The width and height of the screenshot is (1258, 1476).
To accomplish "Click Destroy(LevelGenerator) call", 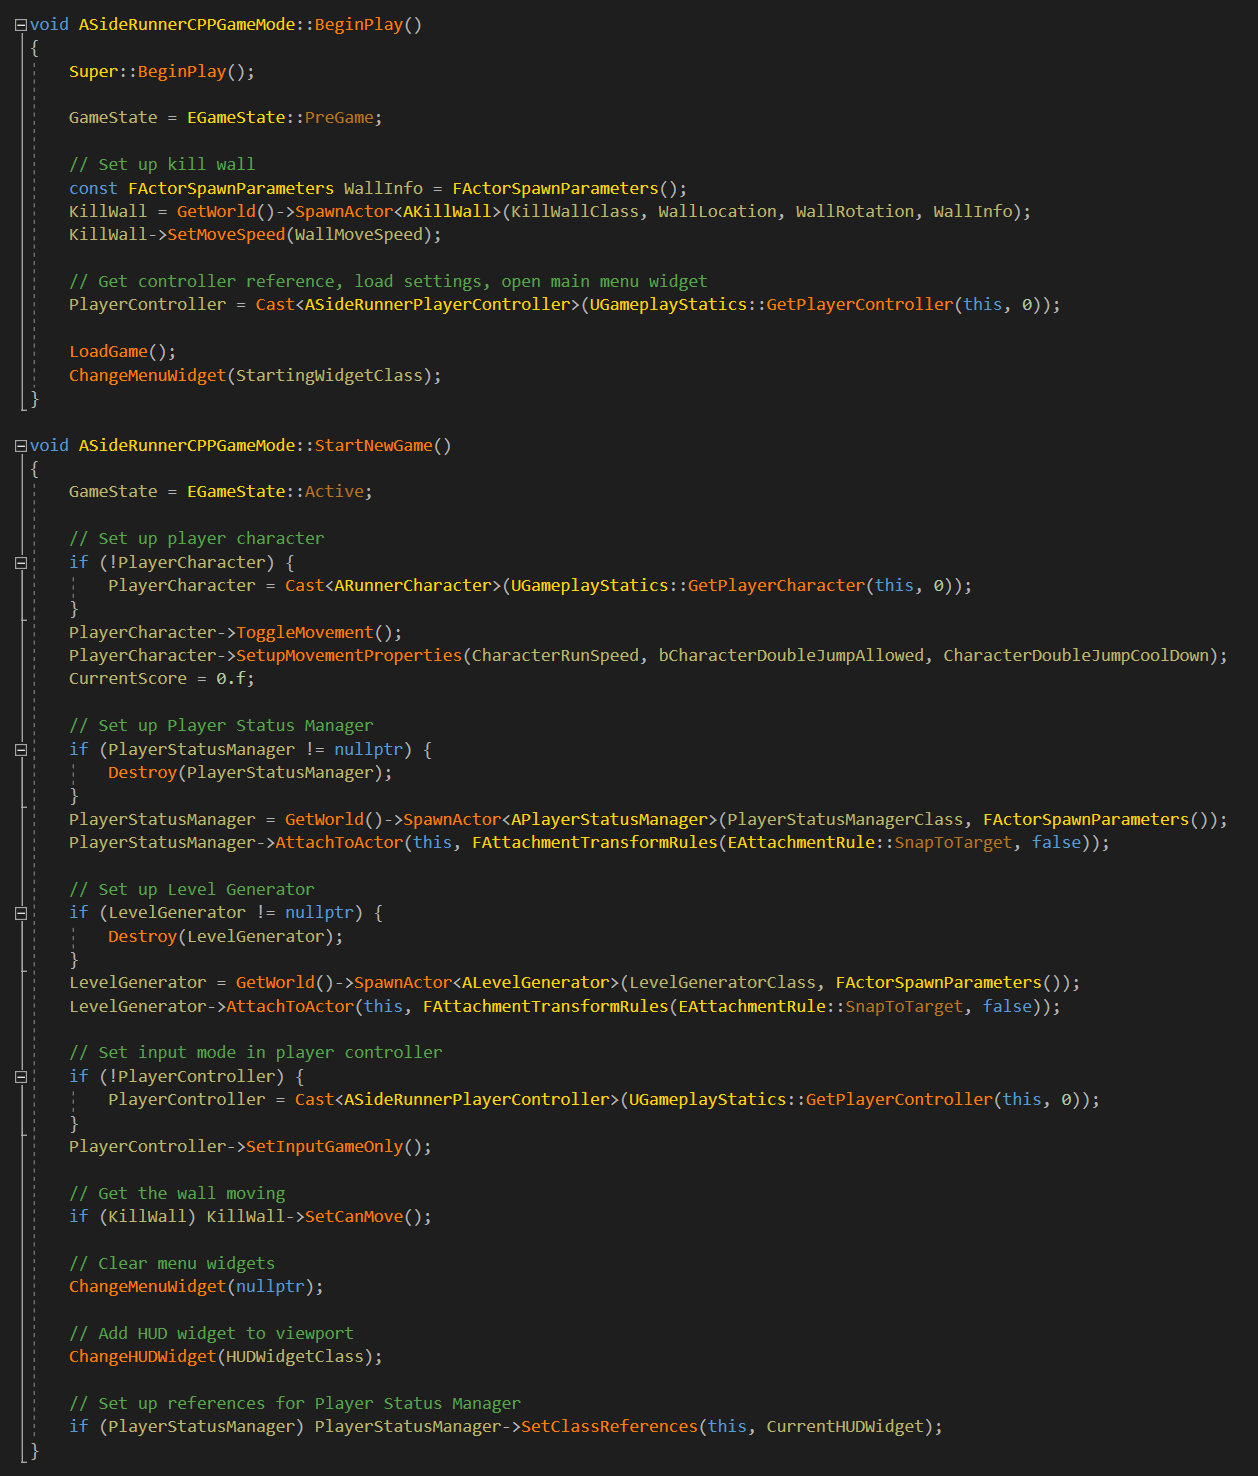I will (x=226, y=937).
